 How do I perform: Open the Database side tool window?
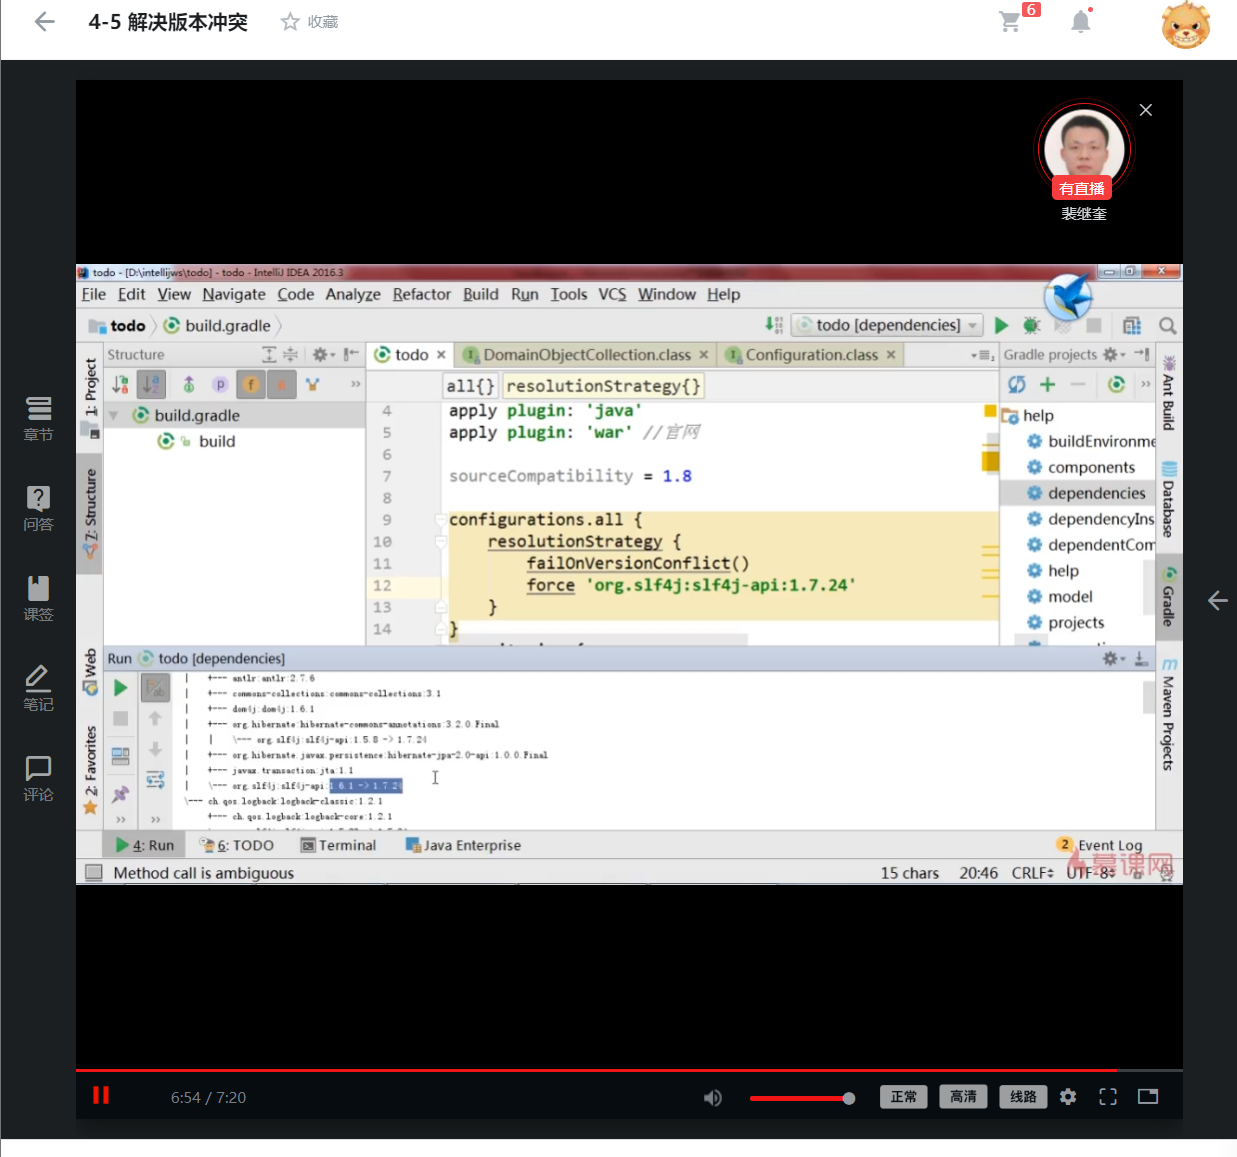pyautogui.click(x=1168, y=498)
